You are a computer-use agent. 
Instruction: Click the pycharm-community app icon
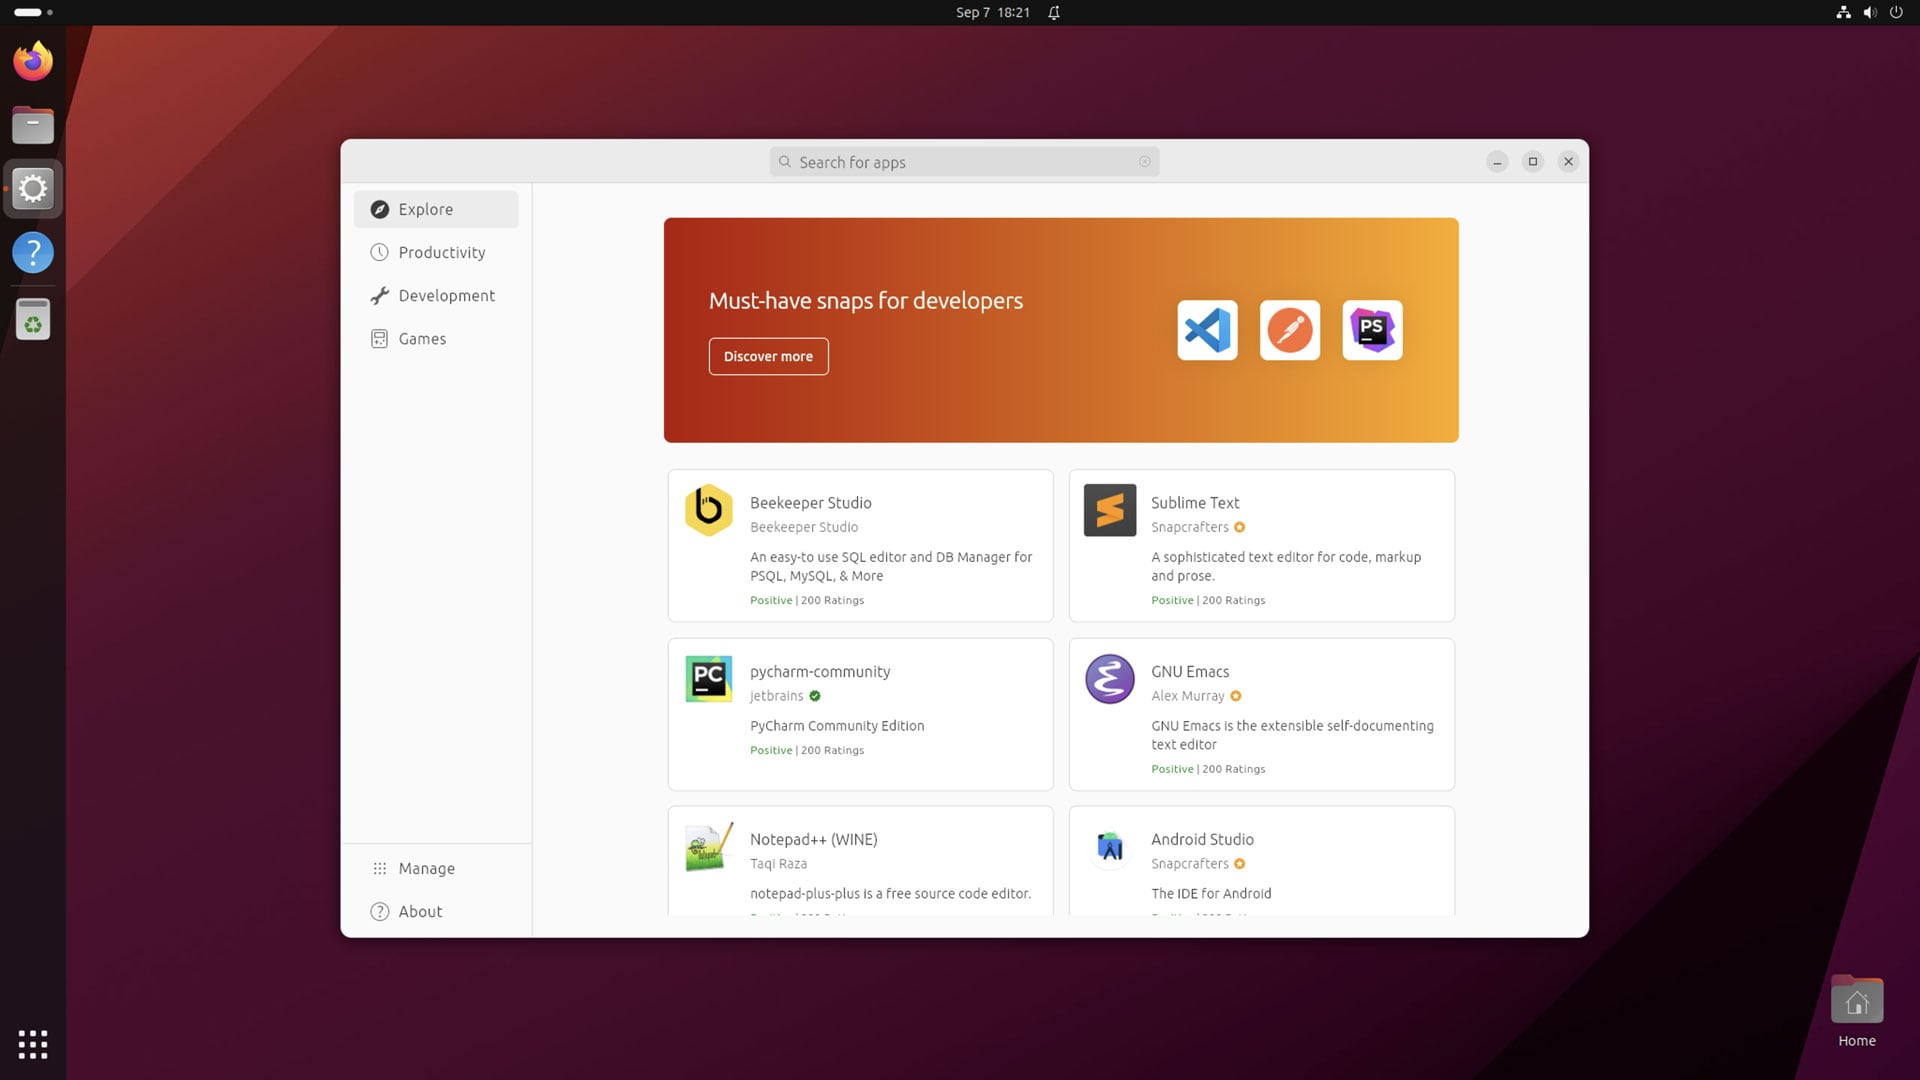(x=708, y=678)
